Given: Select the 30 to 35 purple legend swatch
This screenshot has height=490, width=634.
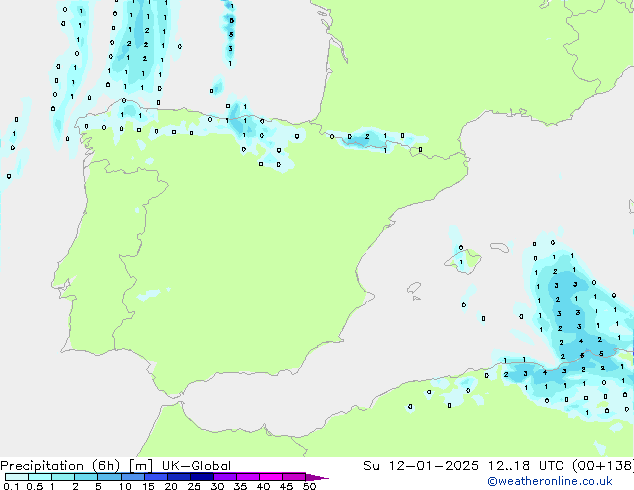Looking at the screenshot, I should pos(225,477).
